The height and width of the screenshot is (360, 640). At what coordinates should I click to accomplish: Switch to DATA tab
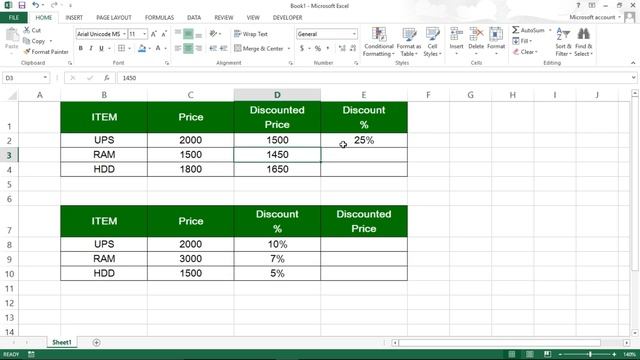(194, 18)
